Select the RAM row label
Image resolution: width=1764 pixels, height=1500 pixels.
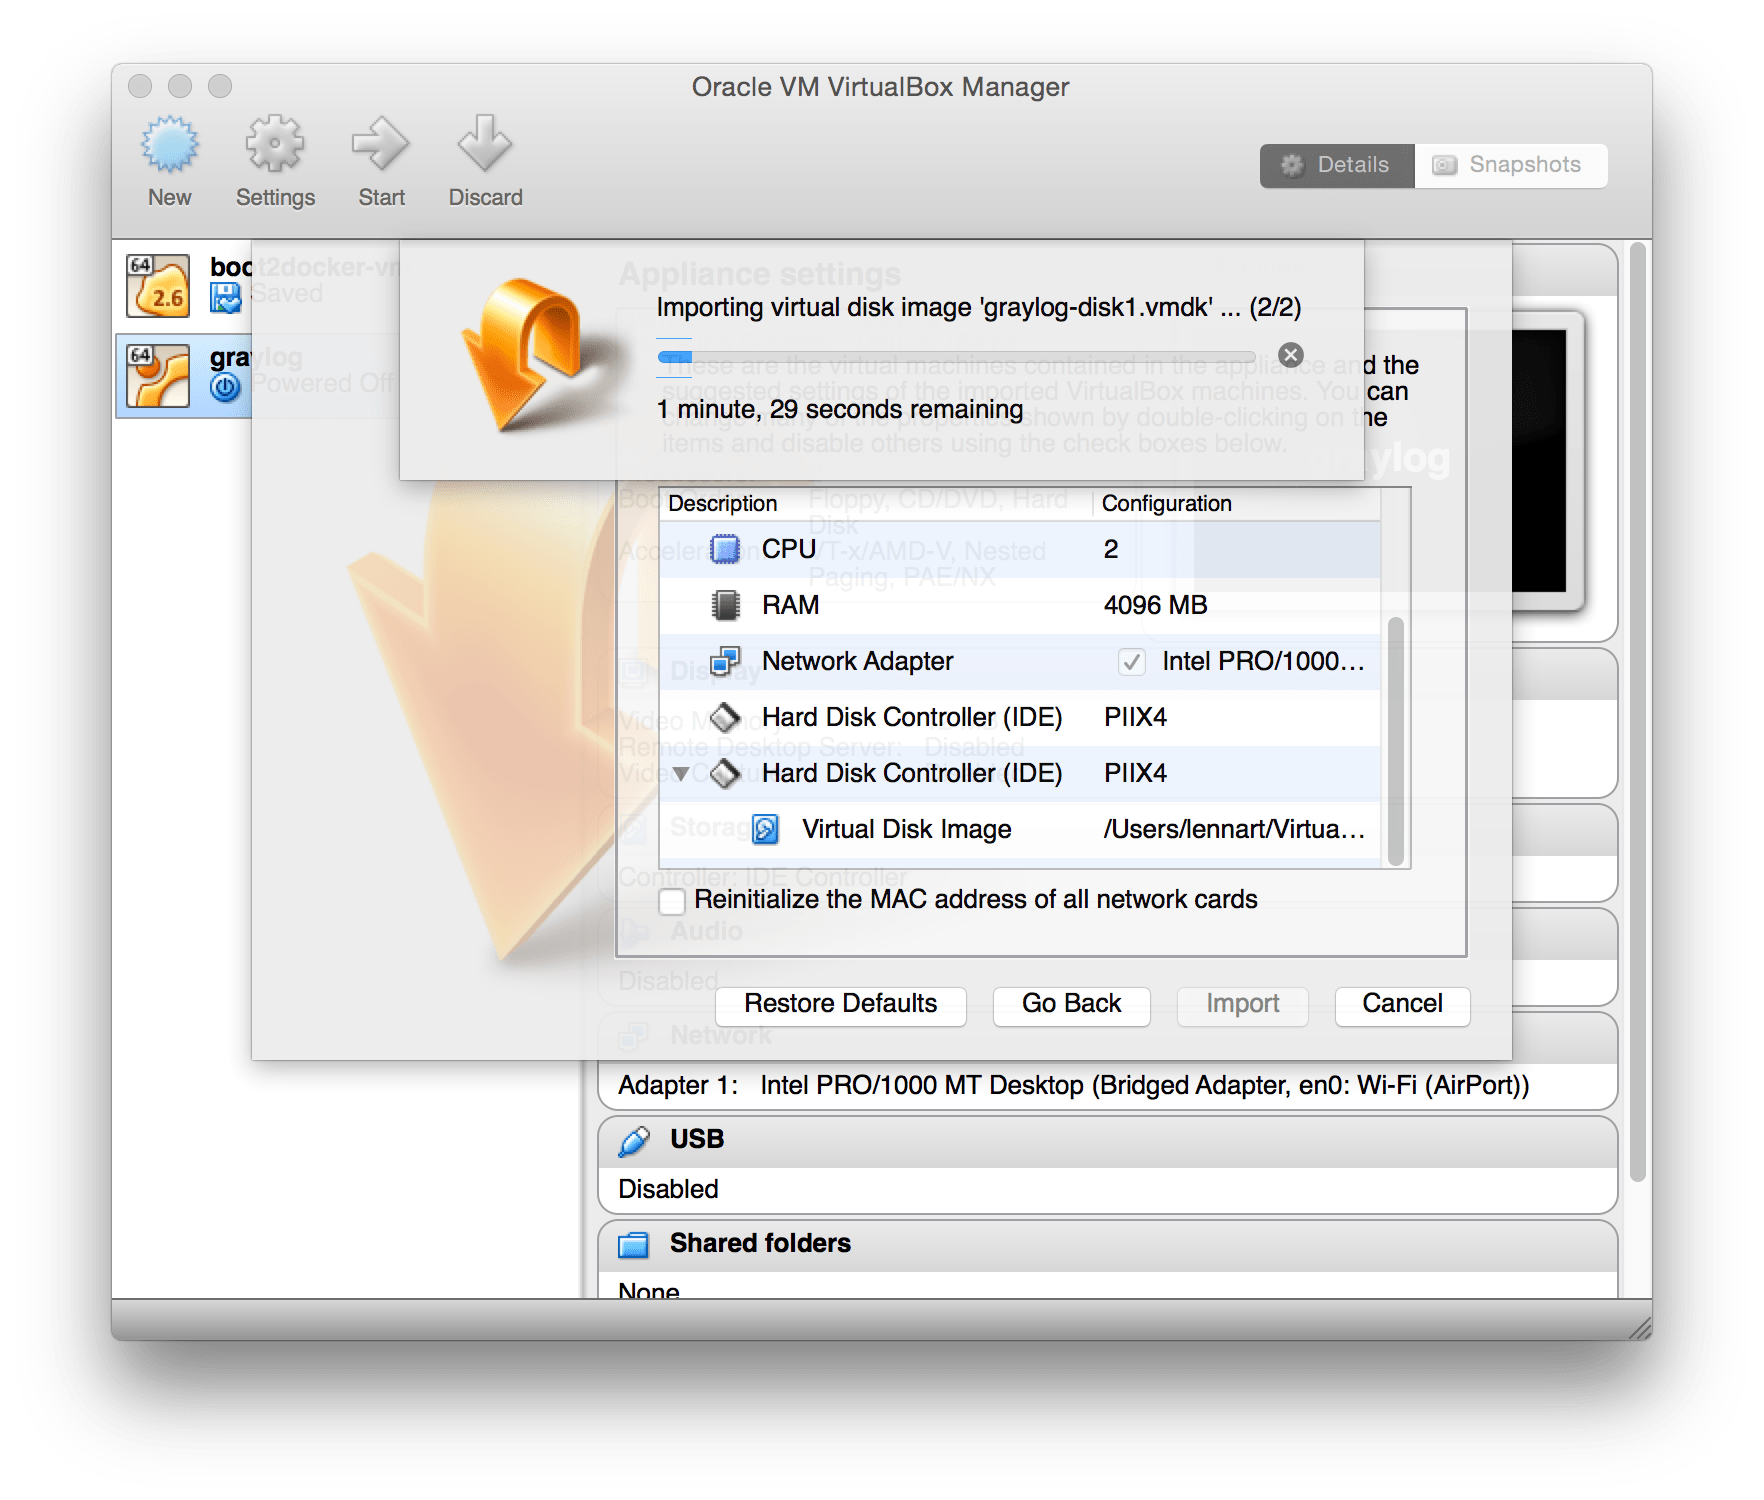(790, 605)
